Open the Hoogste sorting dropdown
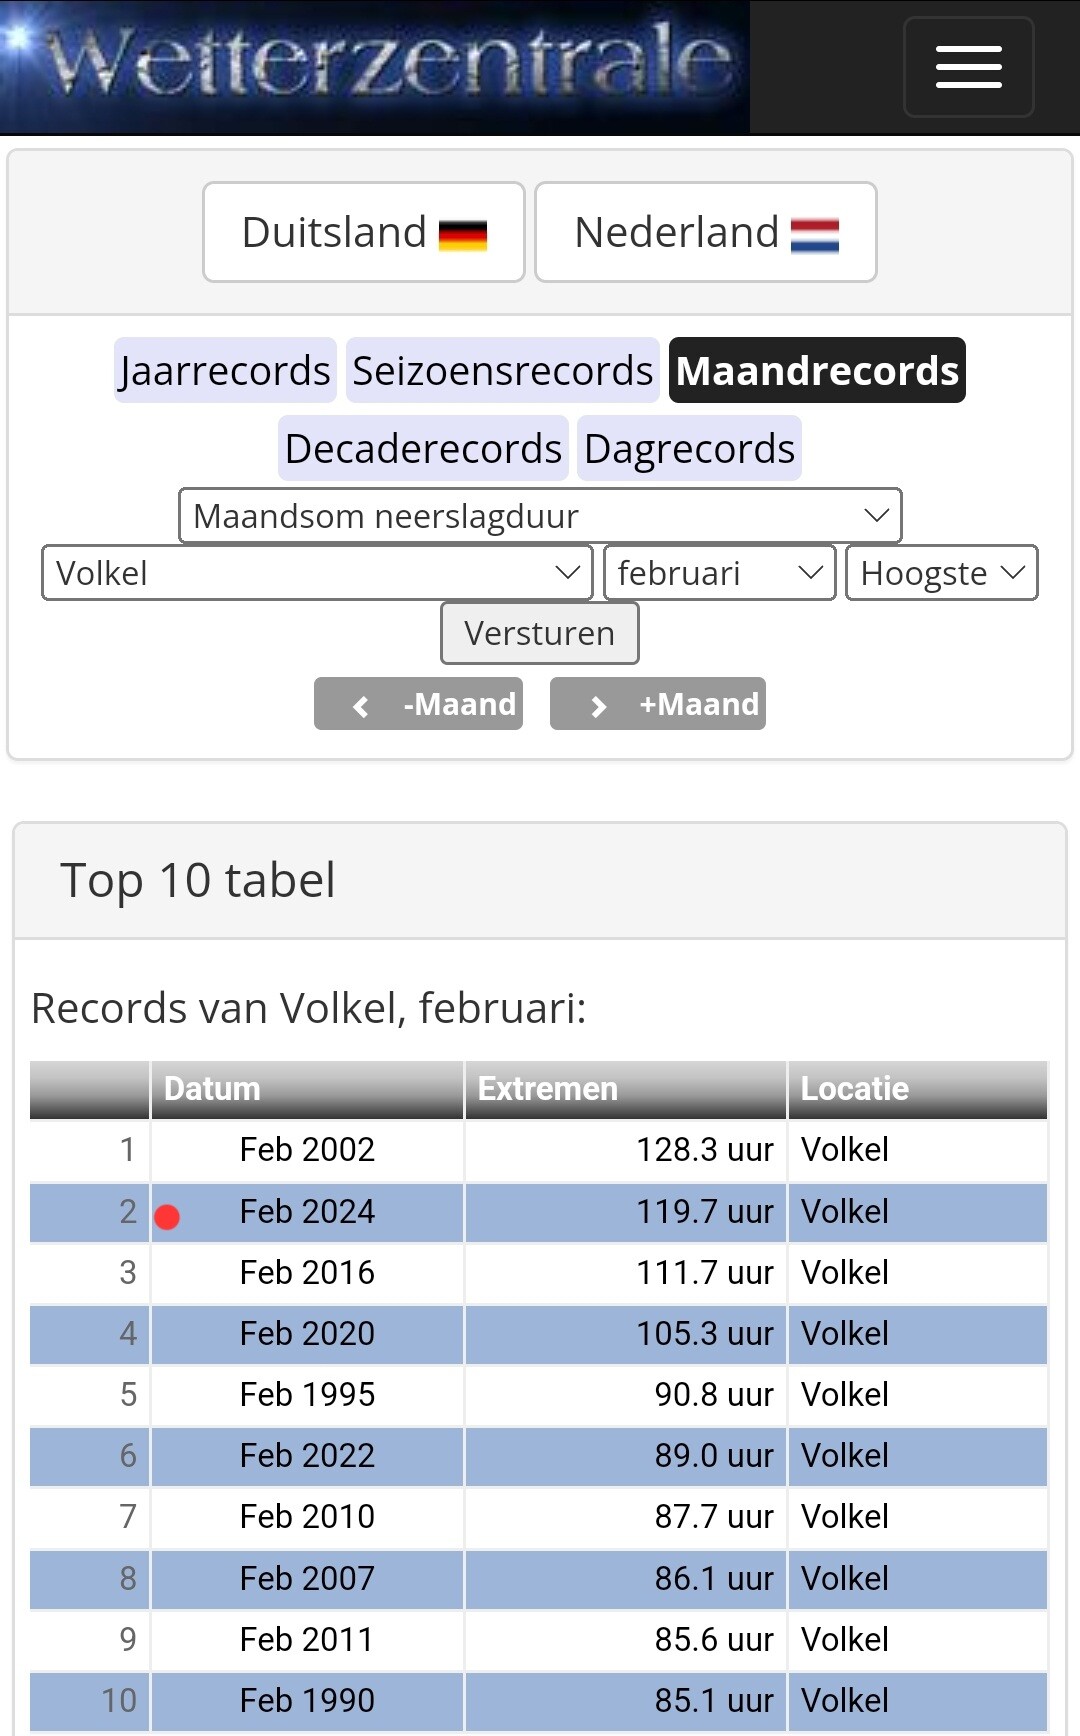Image resolution: width=1080 pixels, height=1736 pixels. click(x=941, y=573)
